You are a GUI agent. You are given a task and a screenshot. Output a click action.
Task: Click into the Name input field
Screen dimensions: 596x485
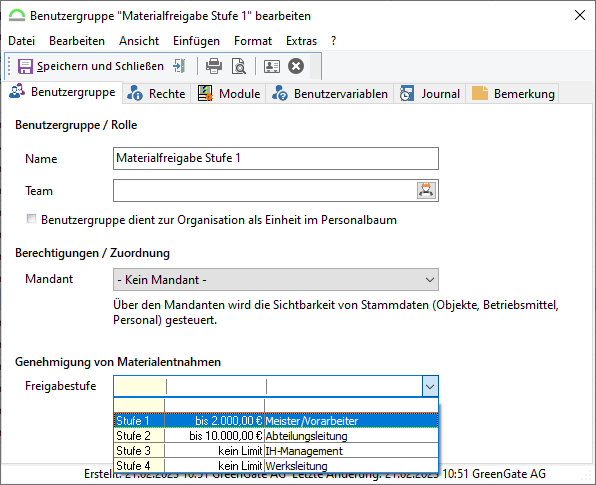[x=276, y=158]
